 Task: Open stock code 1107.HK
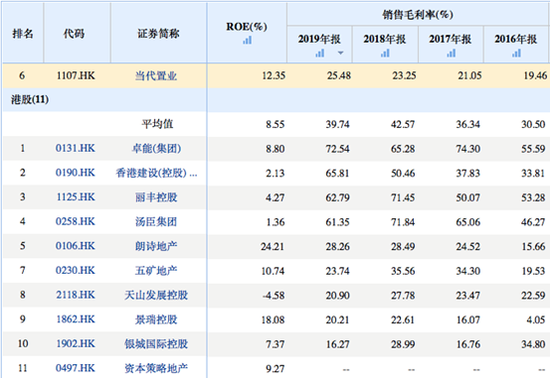tap(76, 76)
